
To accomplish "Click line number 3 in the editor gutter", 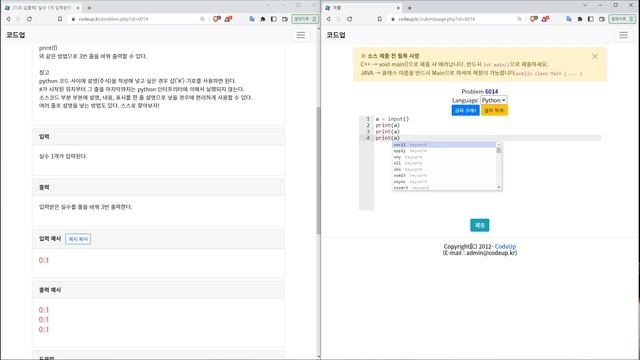I will 368,132.
